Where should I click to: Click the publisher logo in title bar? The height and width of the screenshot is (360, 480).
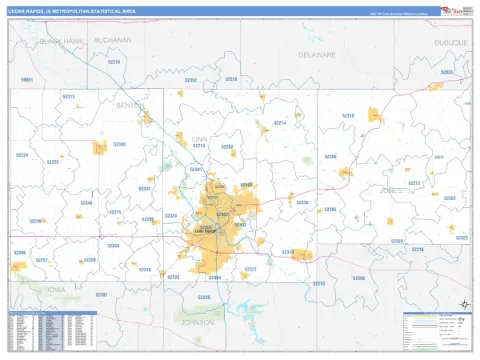pyautogui.click(x=452, y=11)
